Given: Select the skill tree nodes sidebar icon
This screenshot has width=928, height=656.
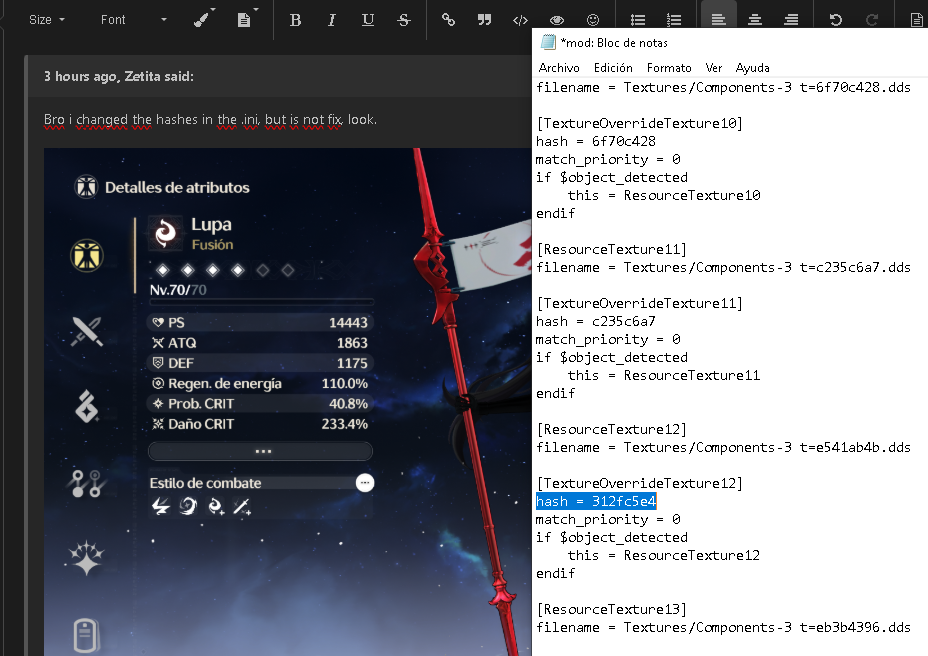Looking at the screenshot, I should [87, 483].
